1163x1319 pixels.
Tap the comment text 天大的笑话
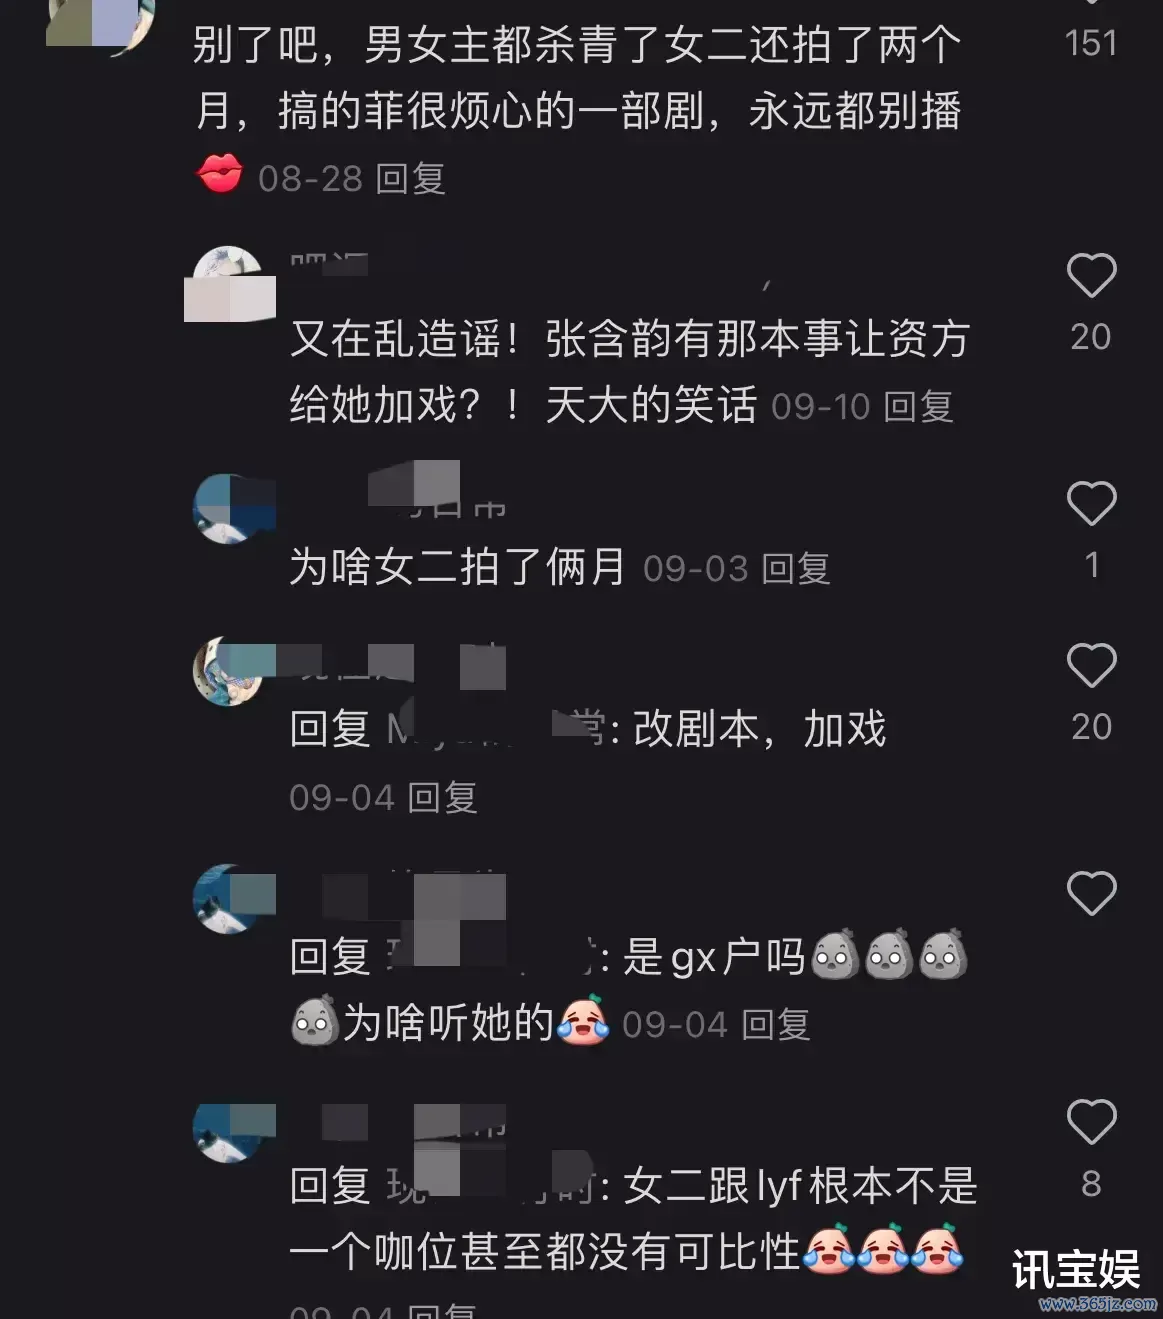coord(651,405)
